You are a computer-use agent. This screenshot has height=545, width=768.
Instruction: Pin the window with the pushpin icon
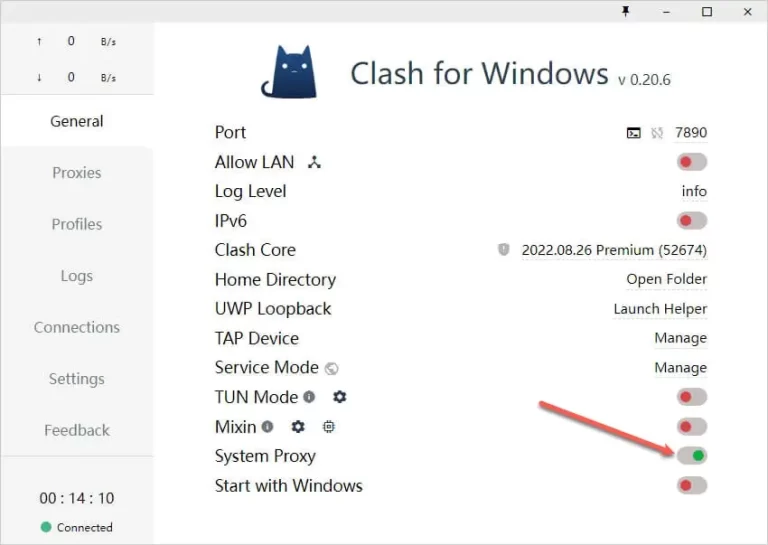click(626, 11)
